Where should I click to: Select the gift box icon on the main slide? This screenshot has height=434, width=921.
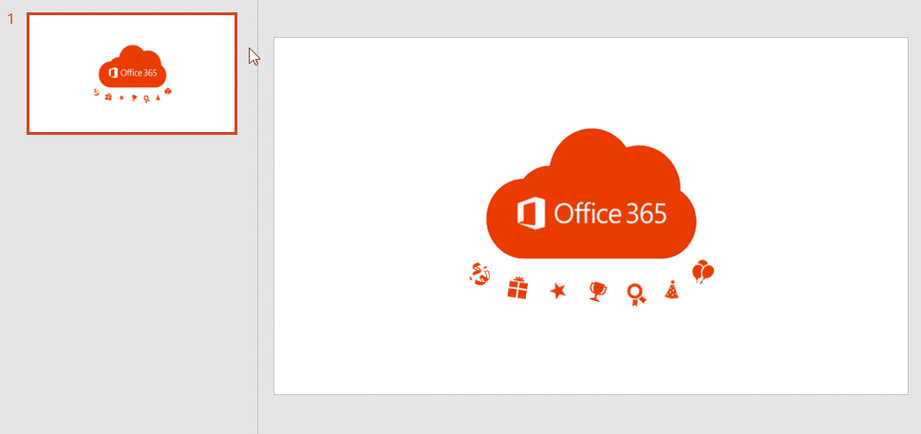517,288
